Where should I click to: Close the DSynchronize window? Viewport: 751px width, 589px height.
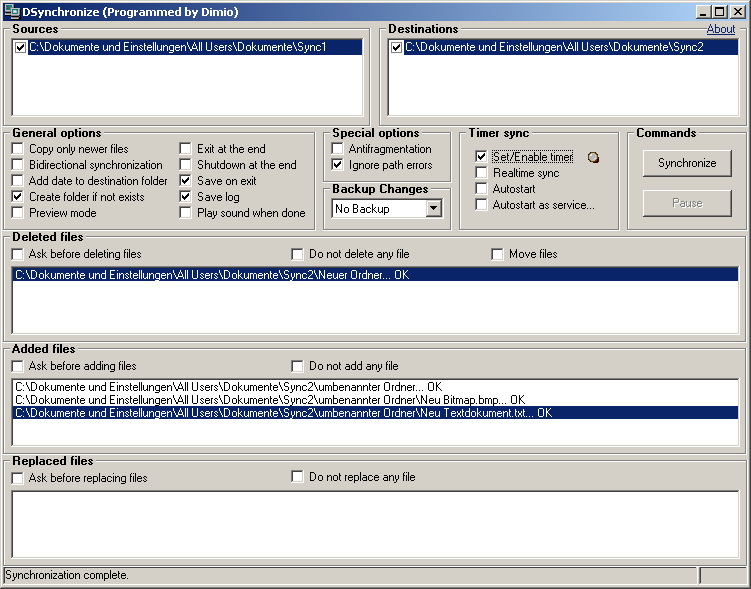pos(737,11)
